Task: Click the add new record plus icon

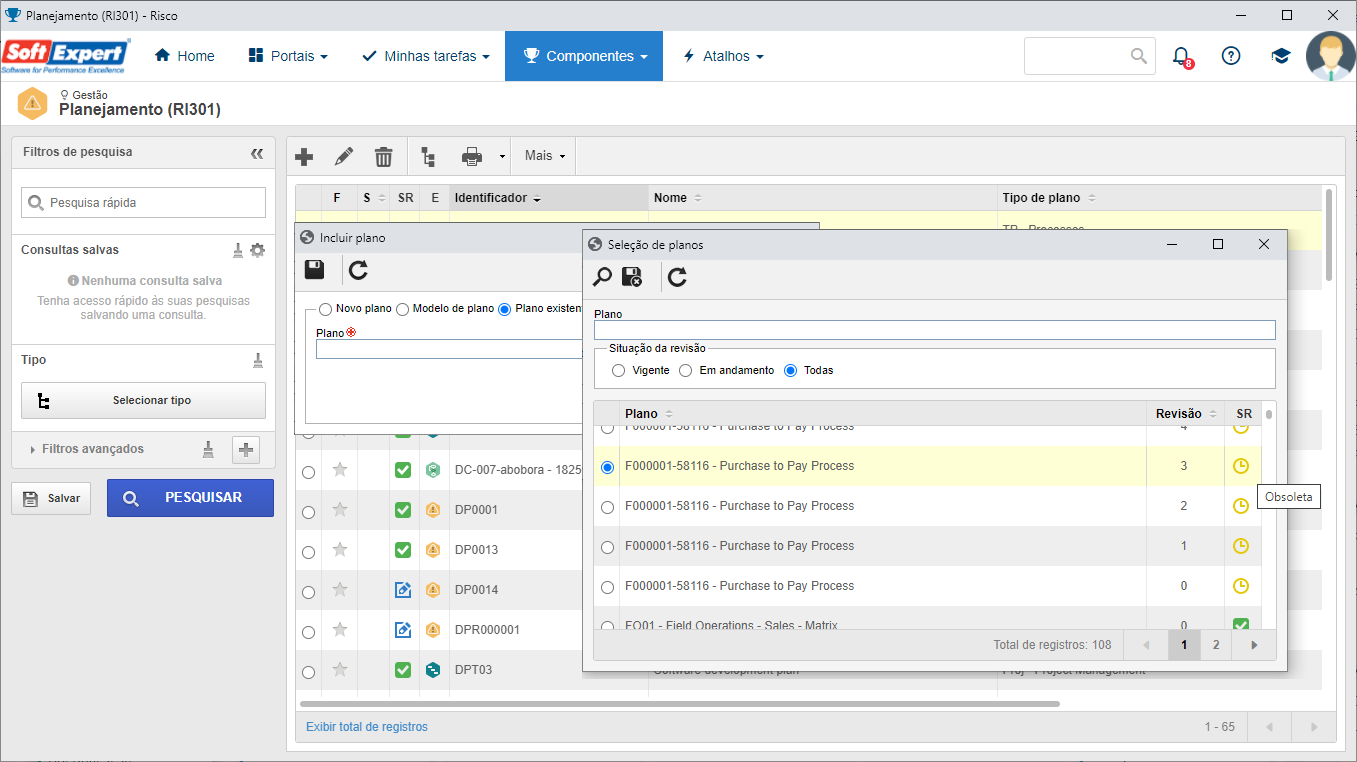Action: [x=305, y=156]
